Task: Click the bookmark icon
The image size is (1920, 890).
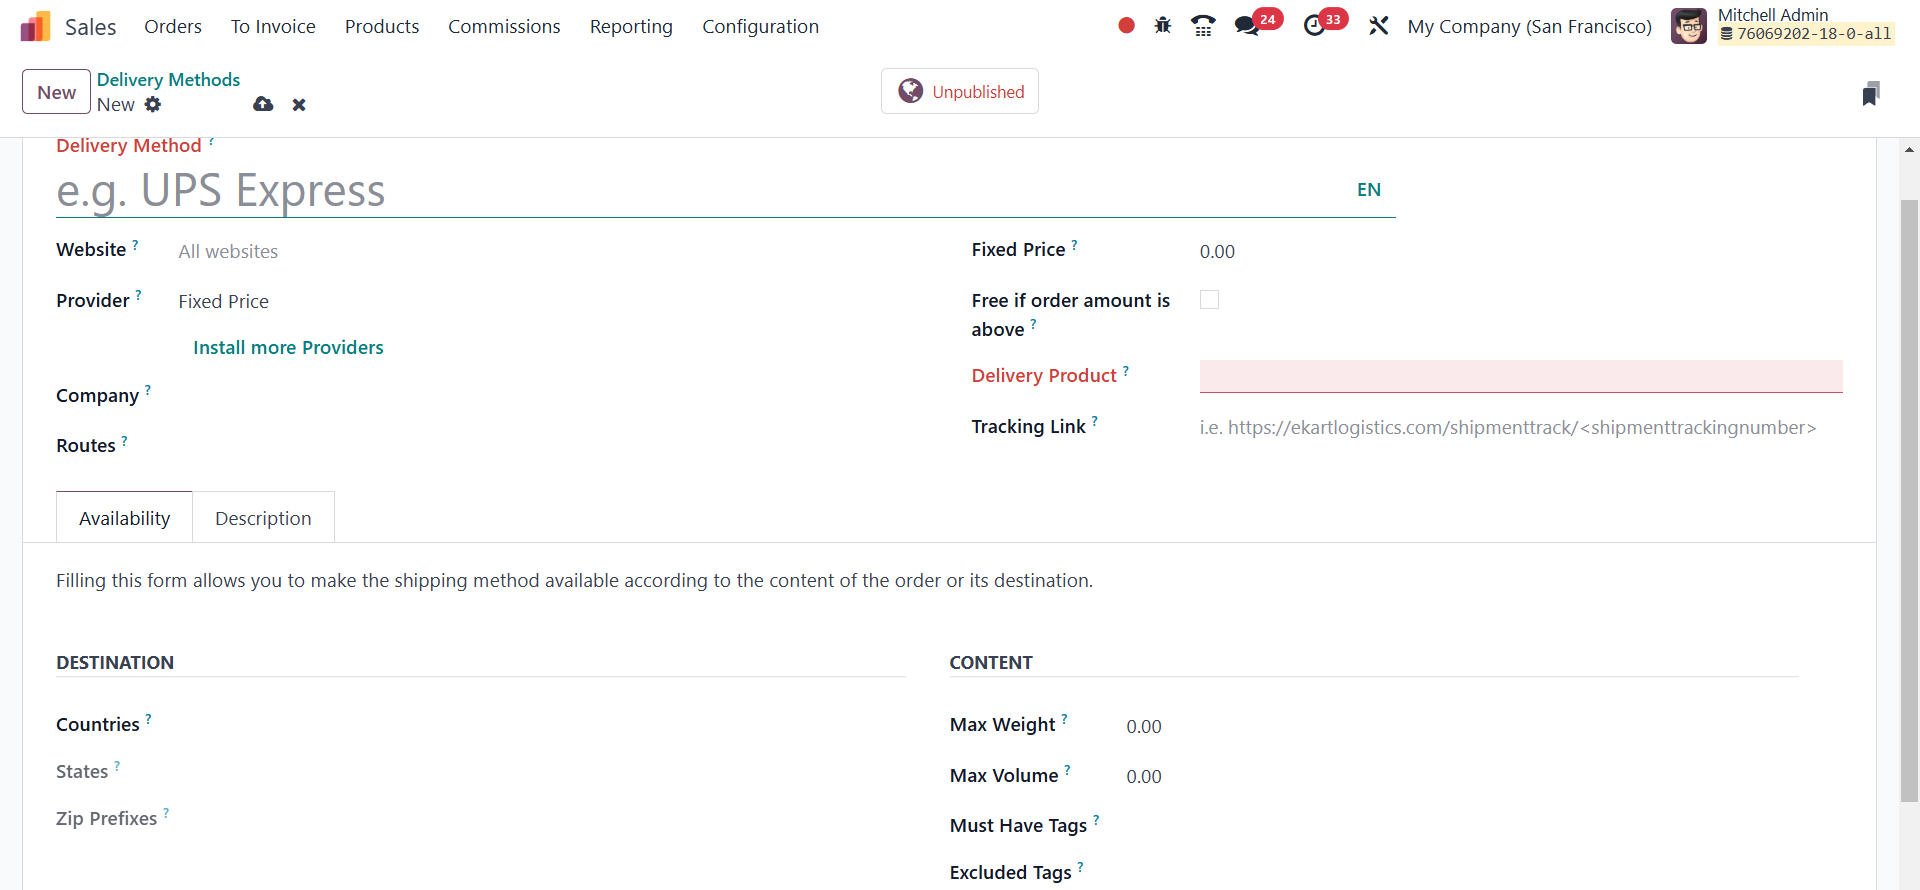Action: coord(1870,94)
